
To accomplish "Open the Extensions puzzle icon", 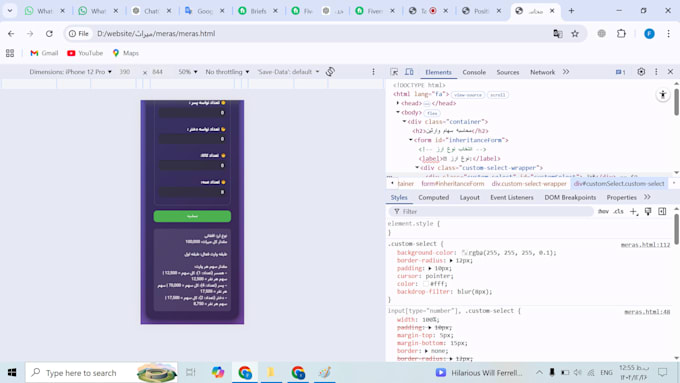I will coord(621,33).
